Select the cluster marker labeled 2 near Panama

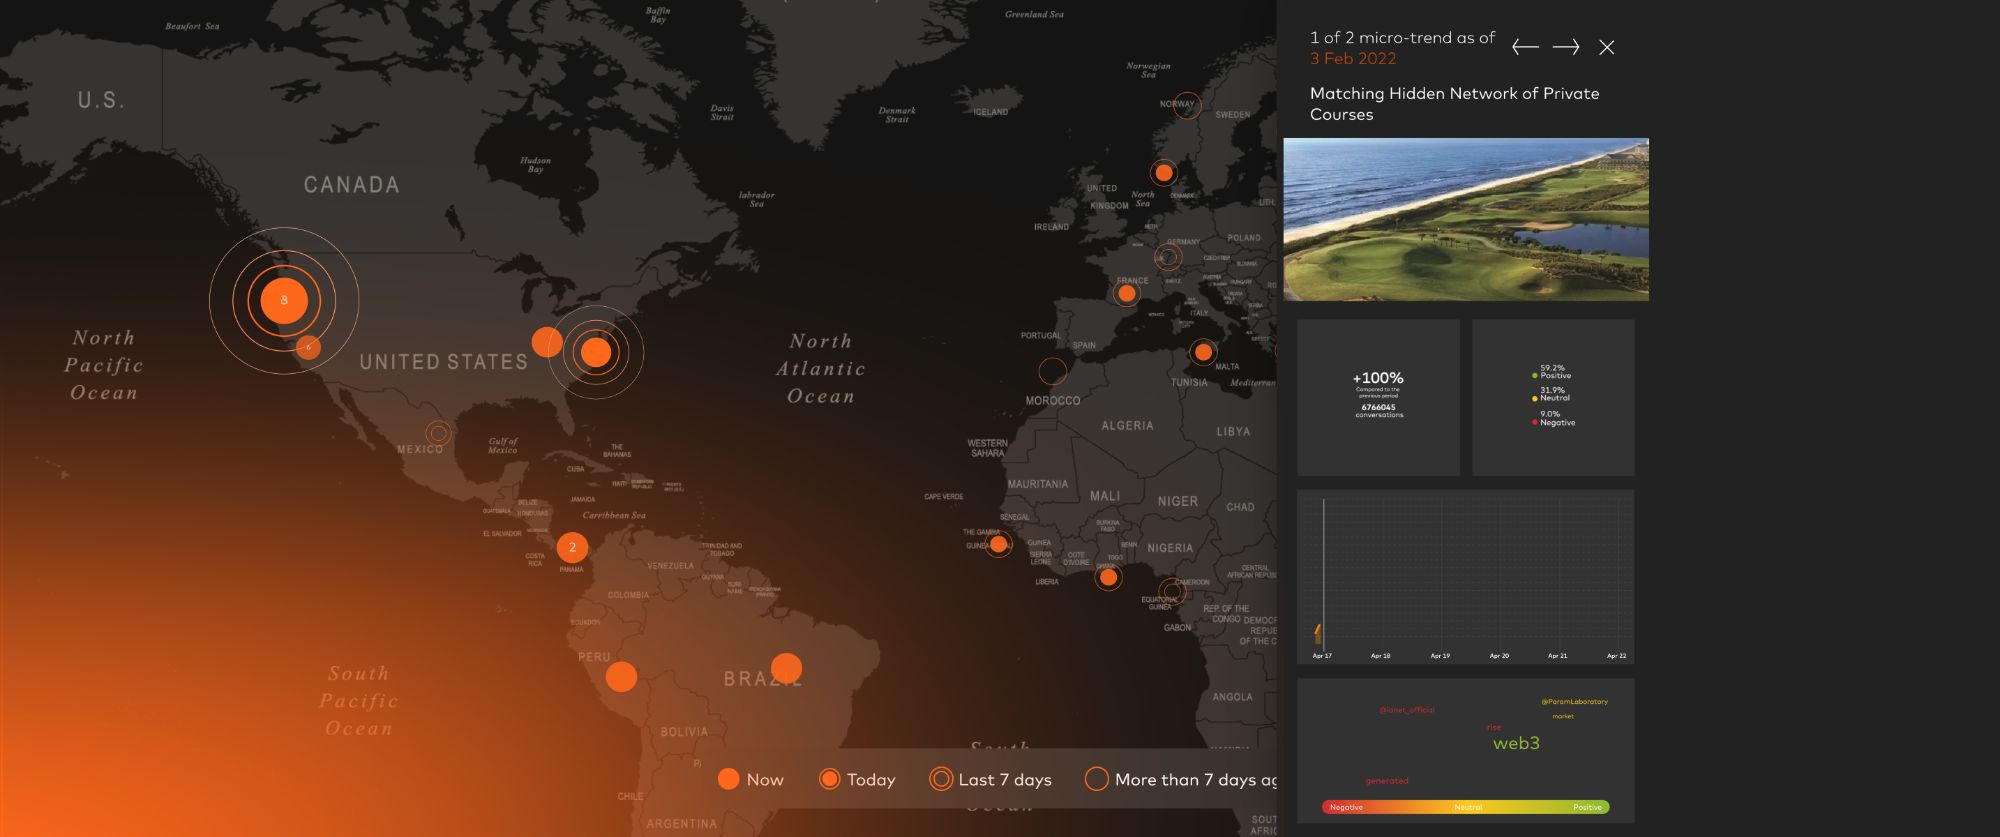572,547
